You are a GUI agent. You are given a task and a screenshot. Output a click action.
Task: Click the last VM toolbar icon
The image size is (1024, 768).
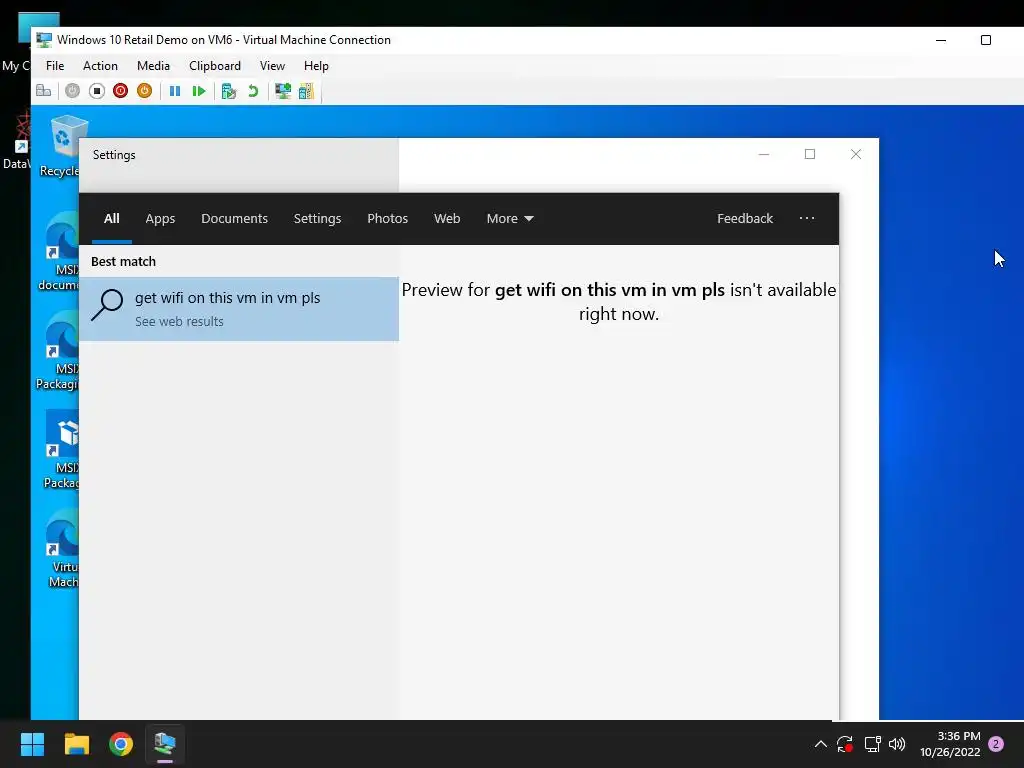(x=306, y=91)
